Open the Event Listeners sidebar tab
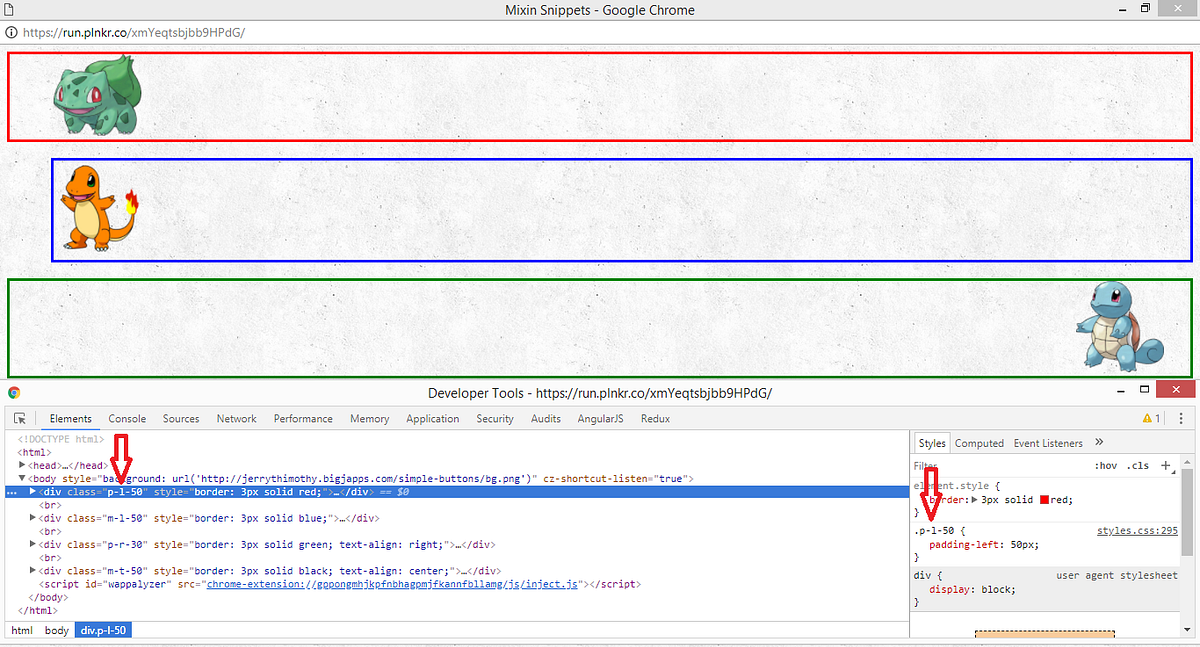1200x647 pixels. click(1048, 443)
